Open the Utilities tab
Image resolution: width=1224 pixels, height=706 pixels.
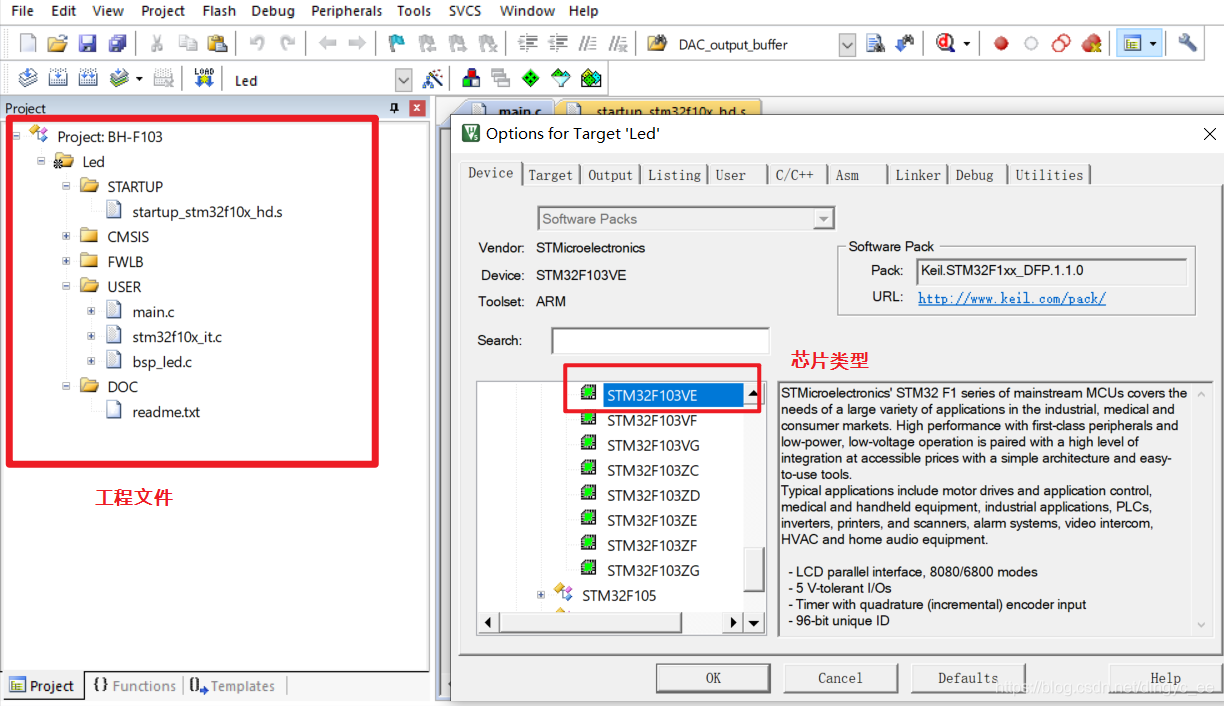click(x=1049, y=175)
